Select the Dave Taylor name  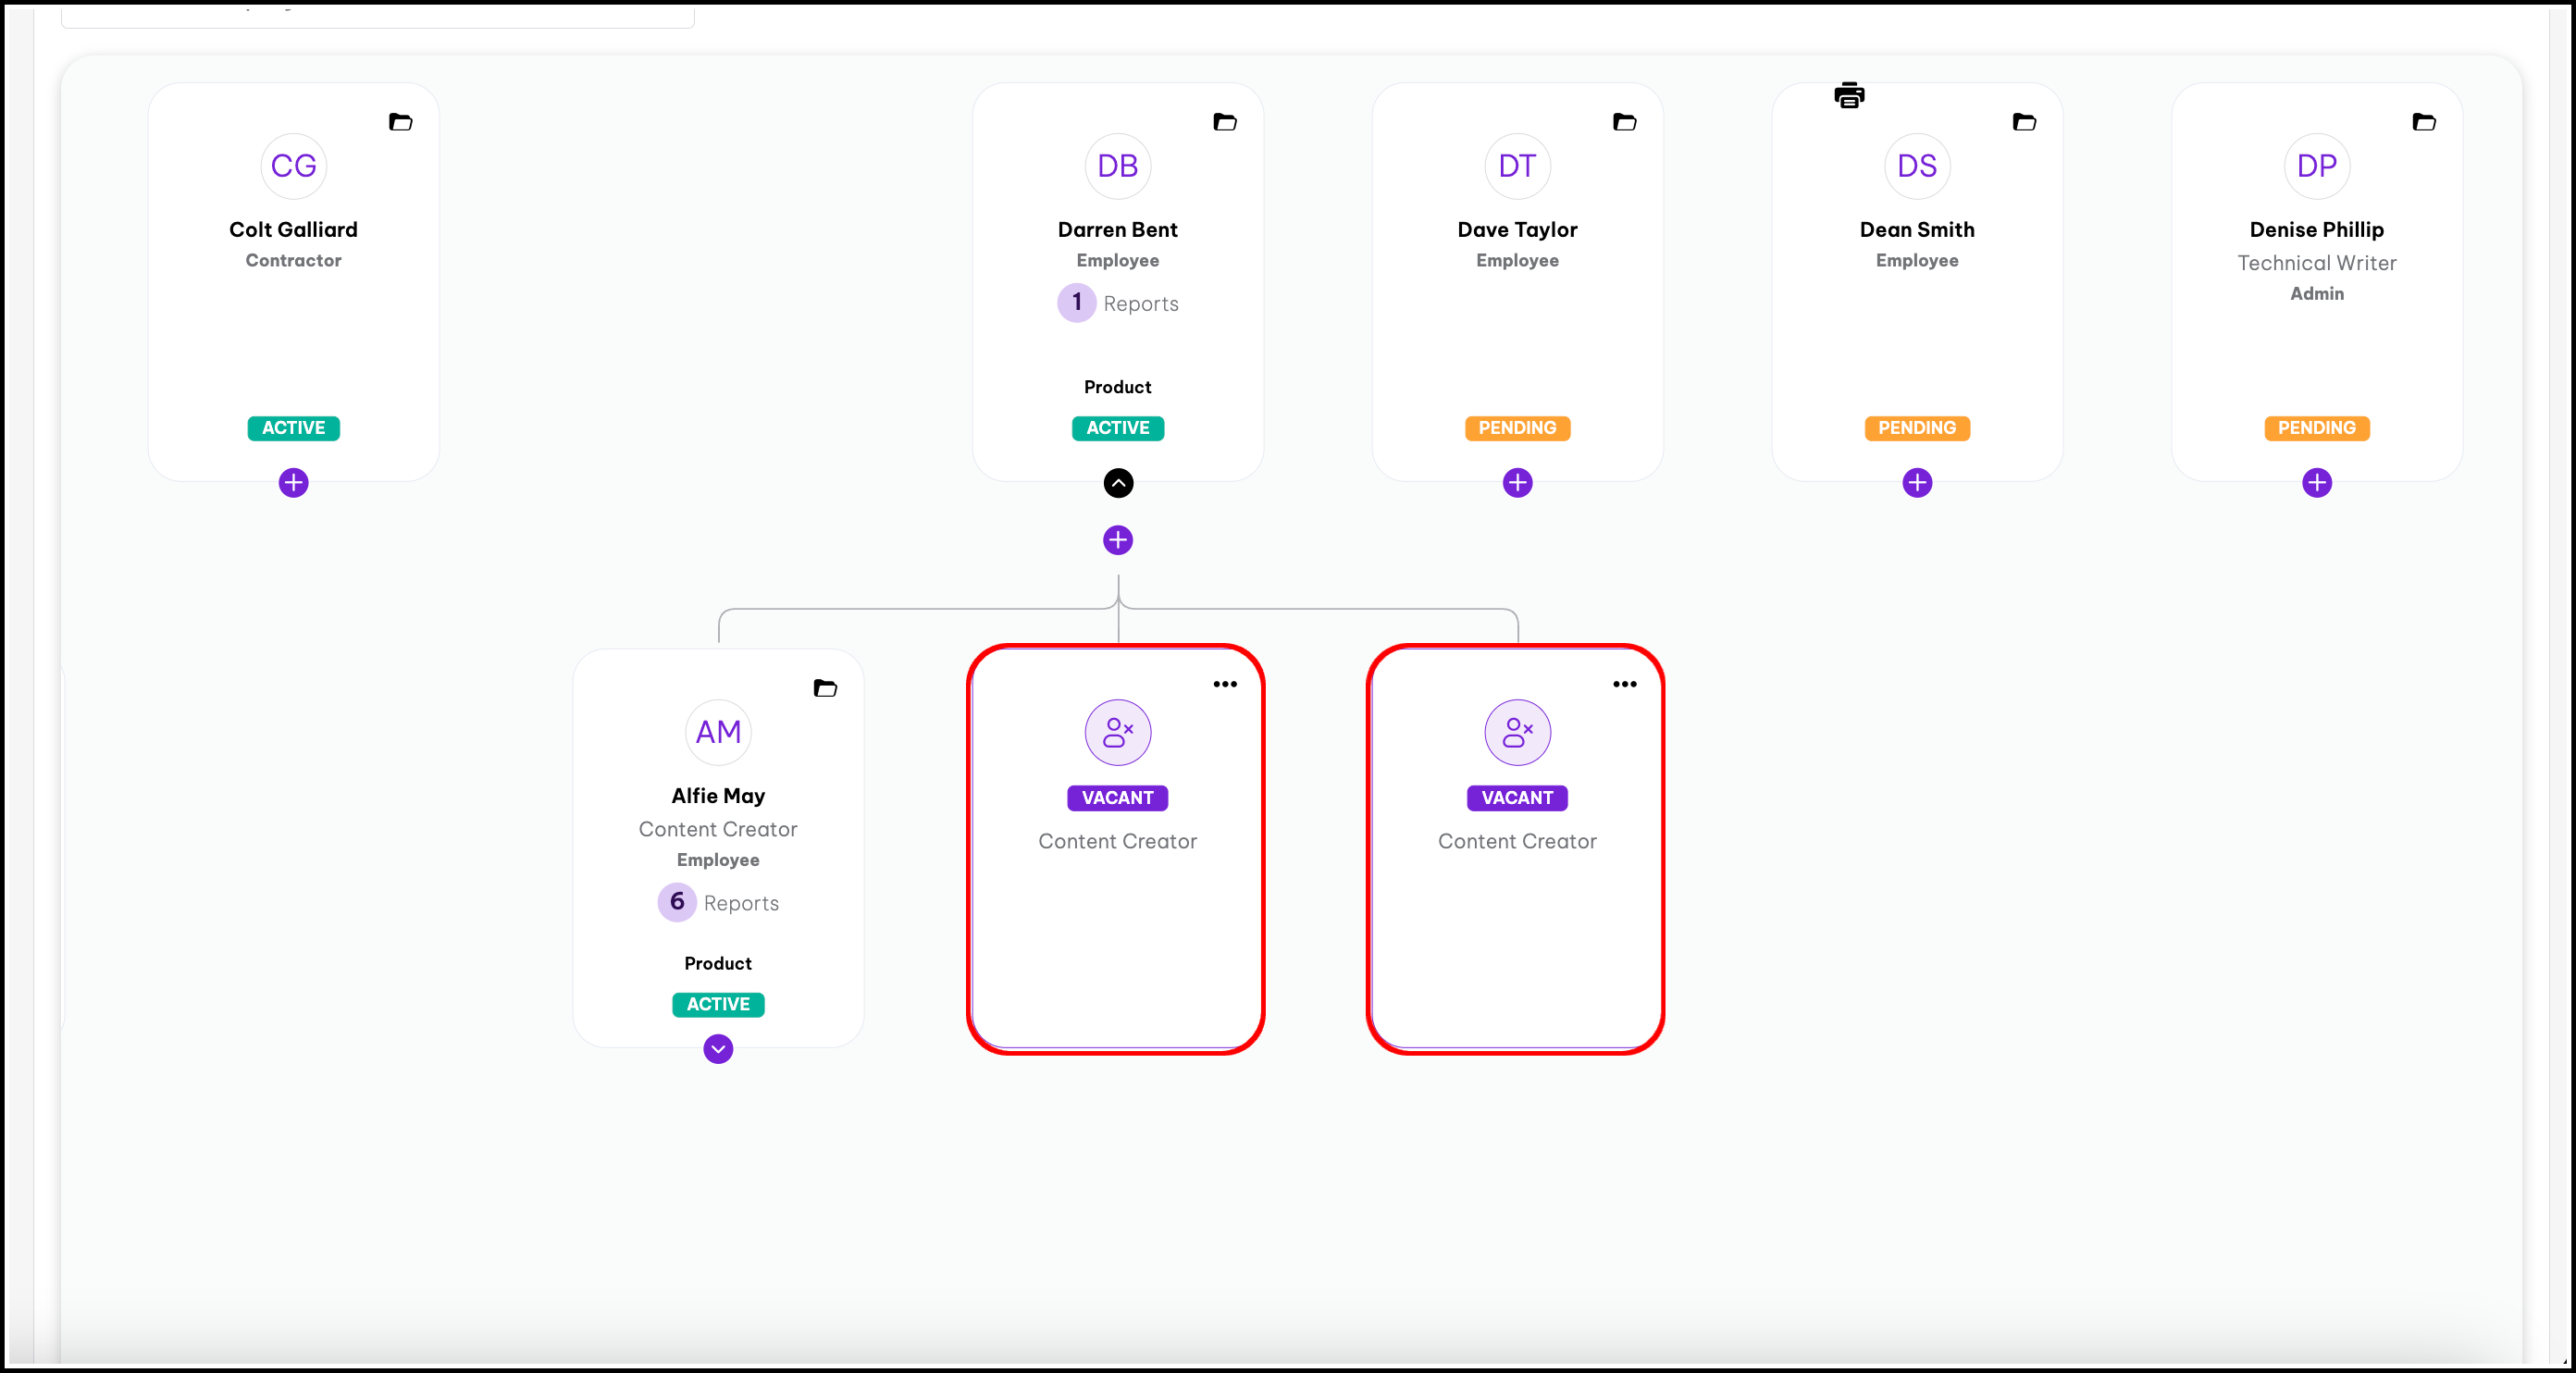click(x=1517, y=229)
